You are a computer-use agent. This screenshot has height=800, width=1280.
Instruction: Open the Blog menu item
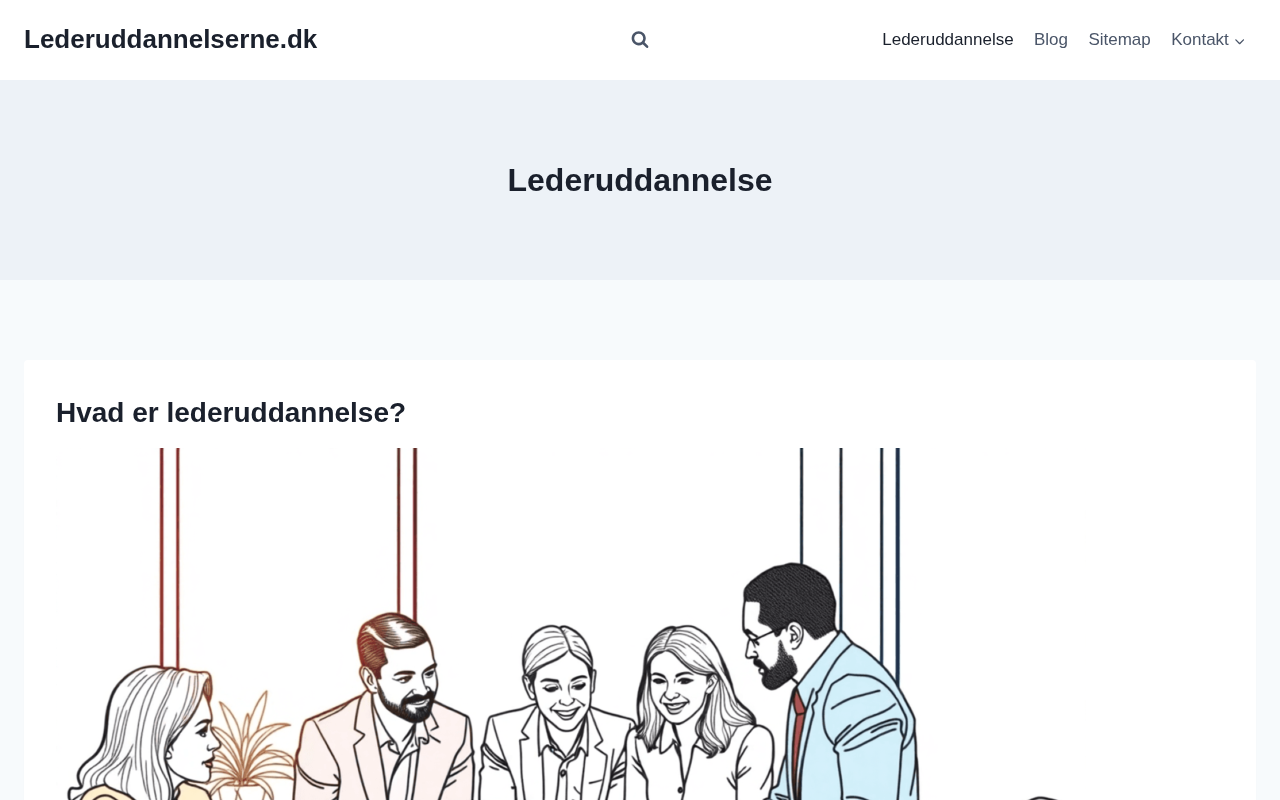1051,40
